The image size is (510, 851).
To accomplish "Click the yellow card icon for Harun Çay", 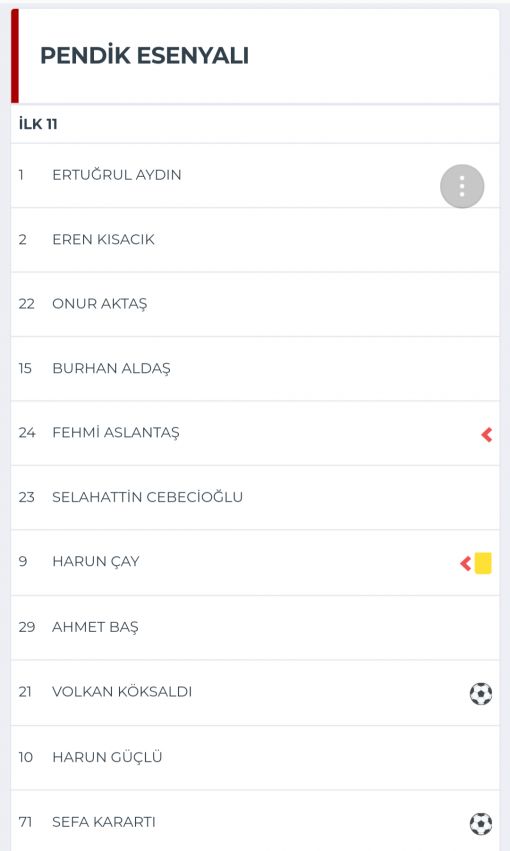I will click(x=483, y=563).
